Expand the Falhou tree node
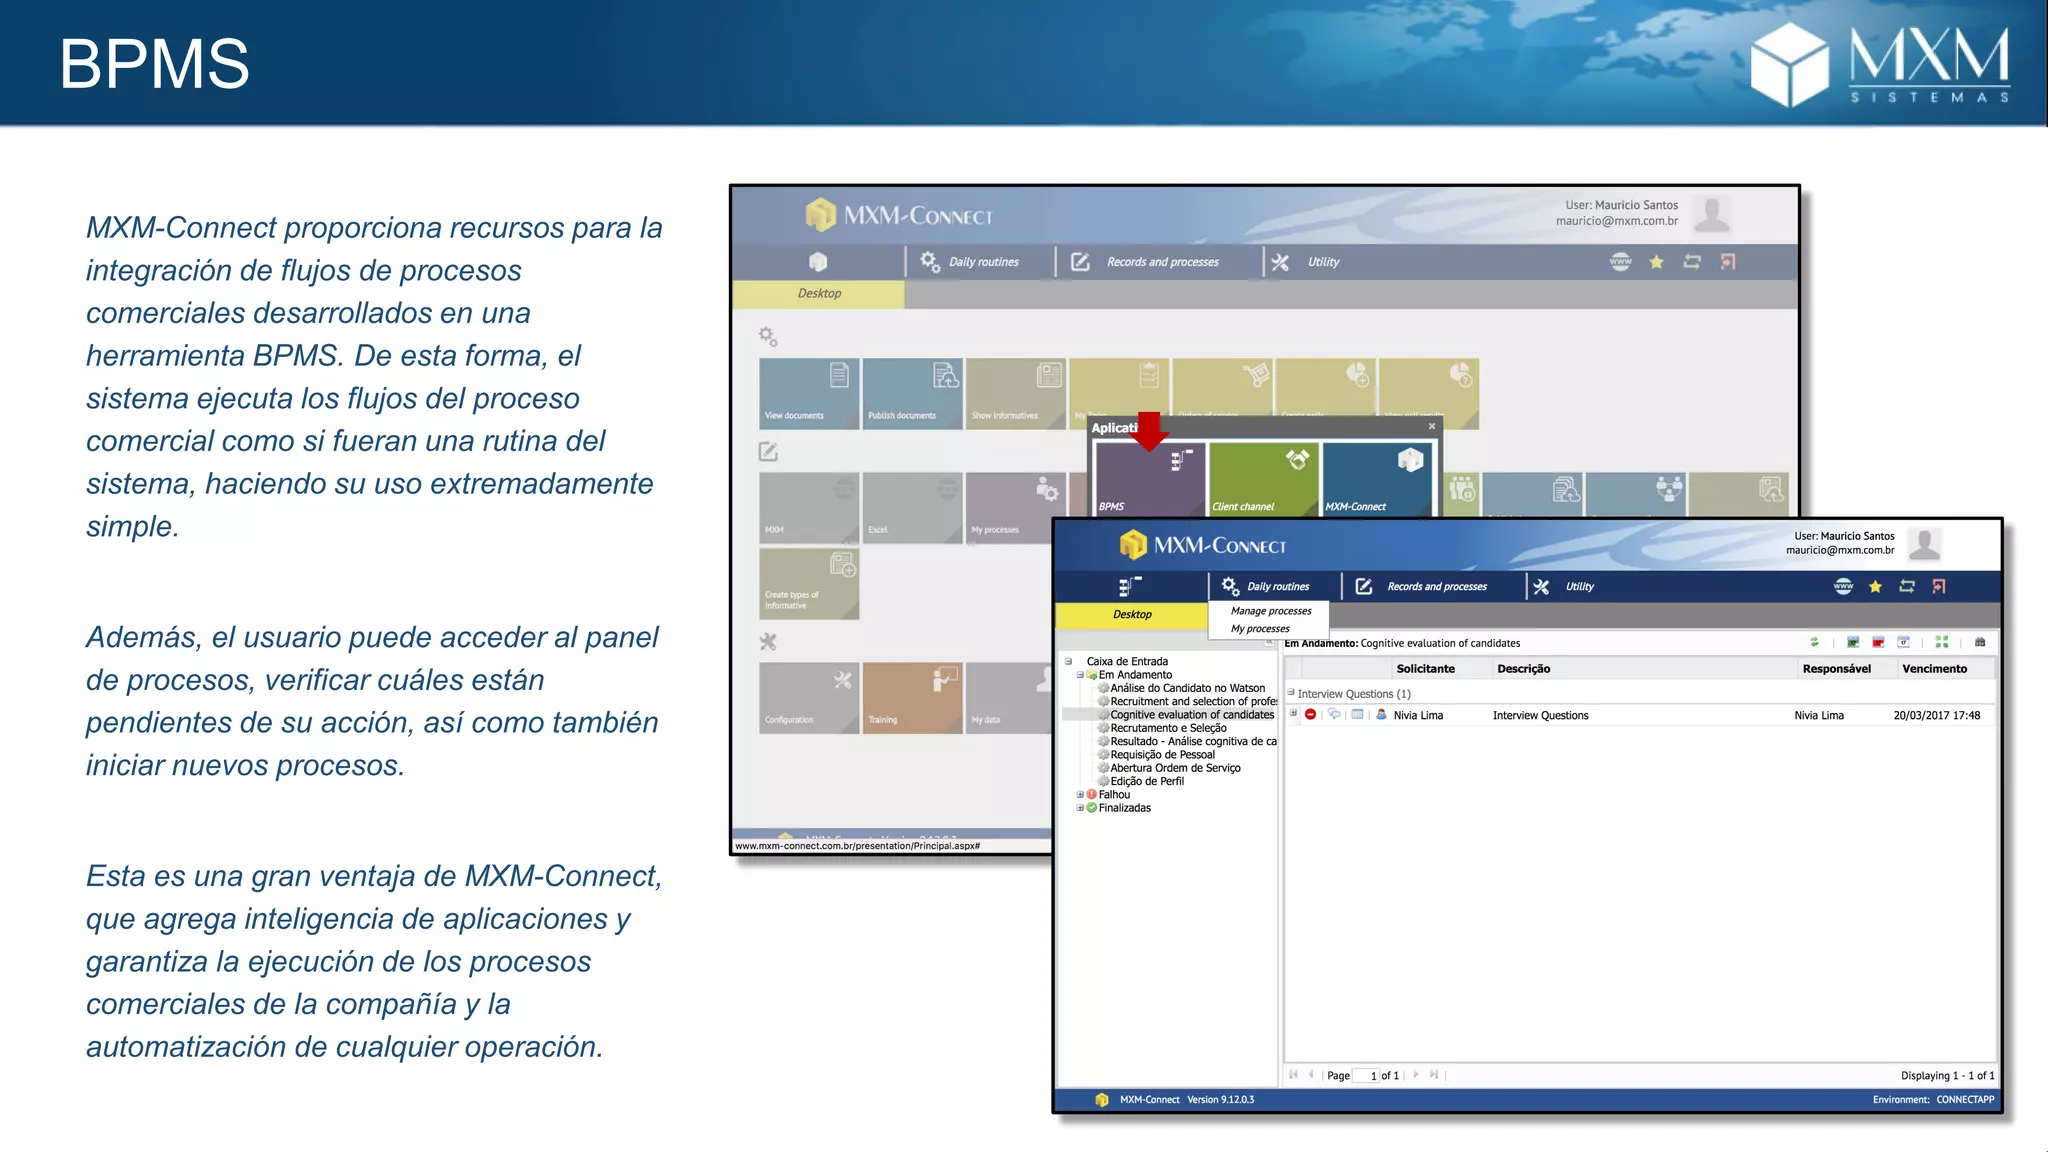 [1080, 795]
